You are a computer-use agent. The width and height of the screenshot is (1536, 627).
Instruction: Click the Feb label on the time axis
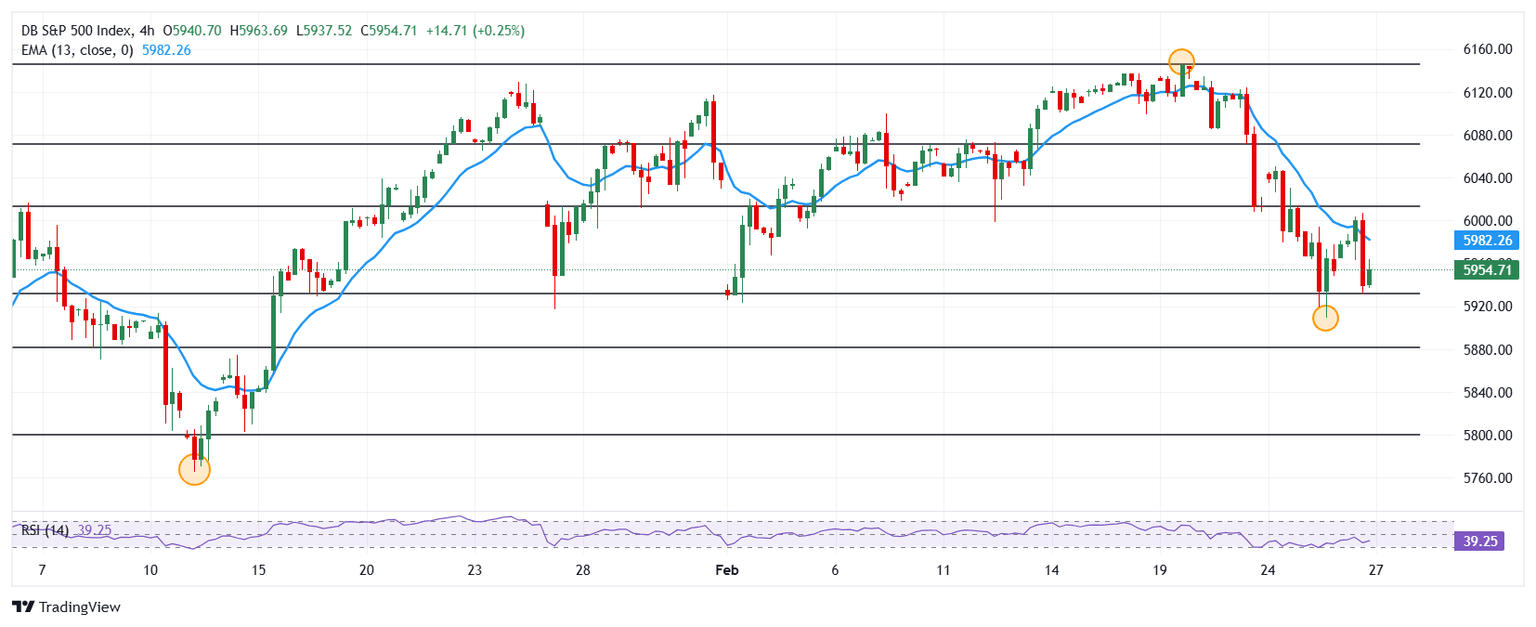coord(729,571)
